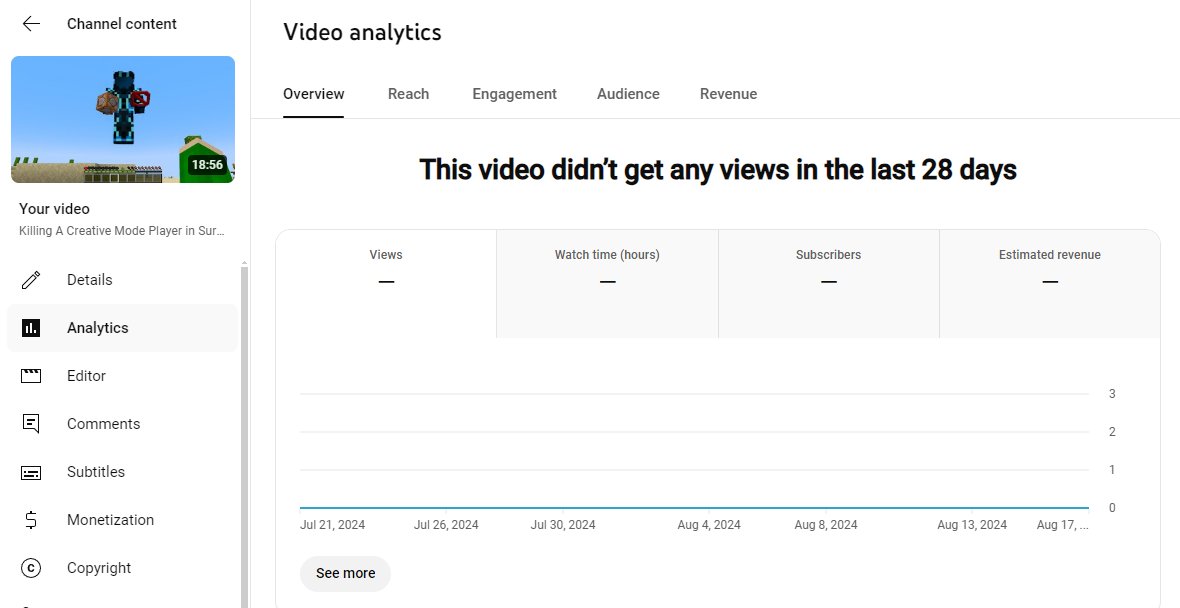1180x608 pixels.
Task: Click the Aug 4, 2024 axis label
Action: pos(709,525)
